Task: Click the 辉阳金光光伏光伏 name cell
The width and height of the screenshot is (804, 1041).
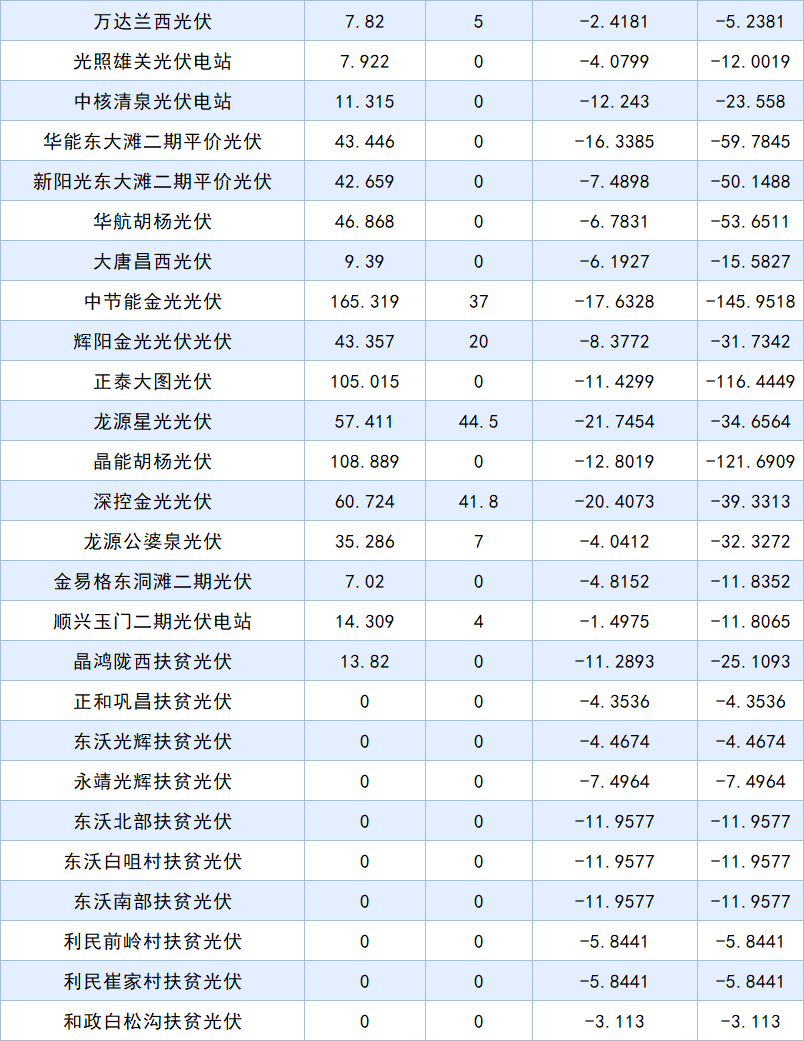Action: point(152,341)
